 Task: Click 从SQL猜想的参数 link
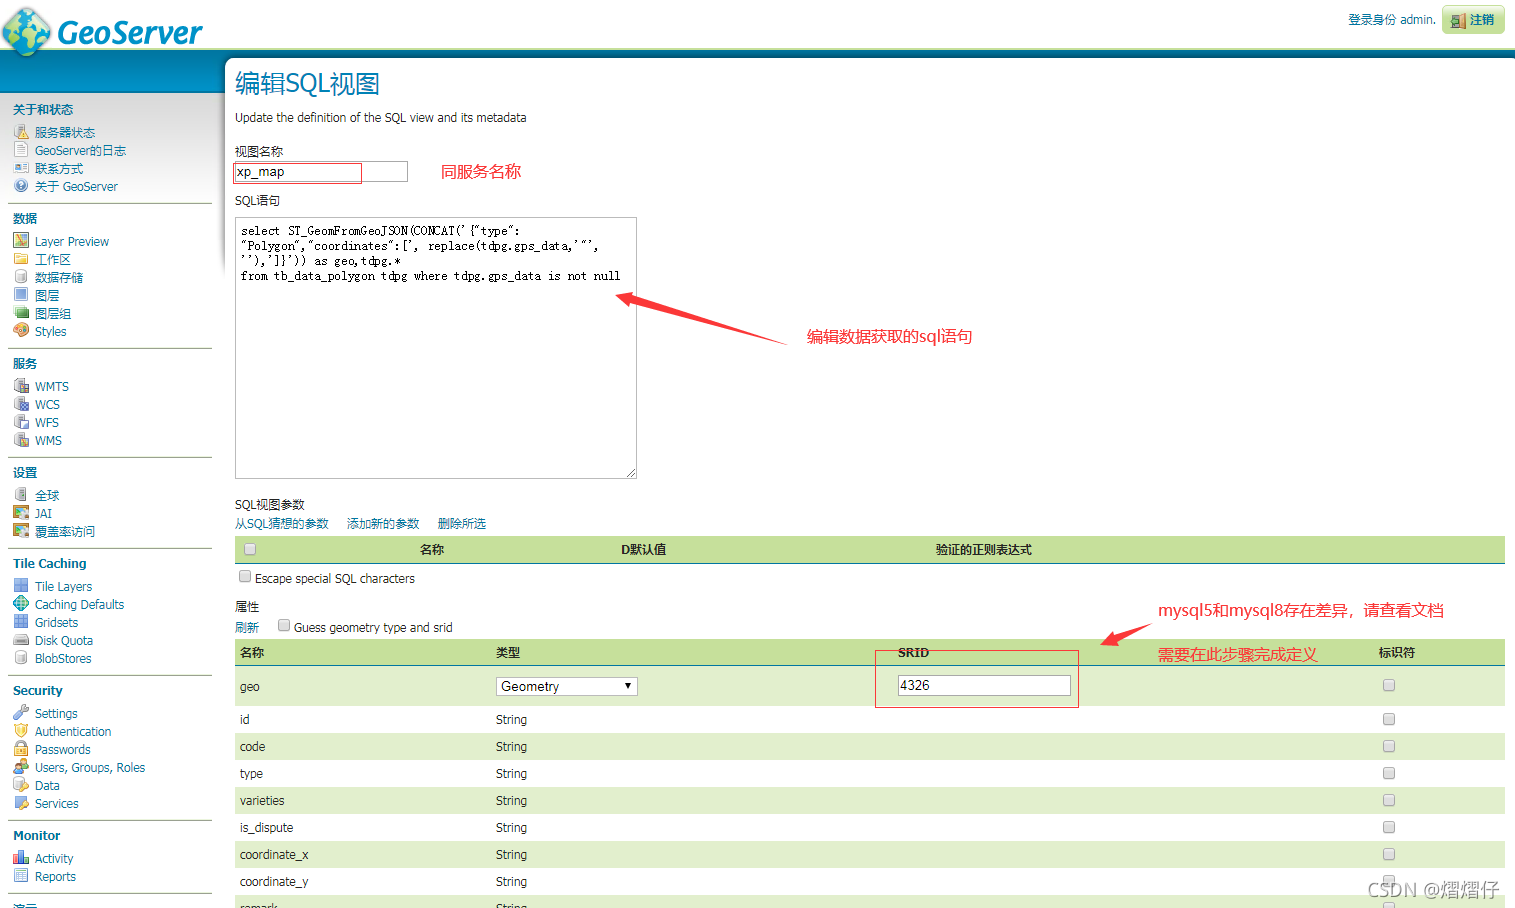click(x=282, y=523)
